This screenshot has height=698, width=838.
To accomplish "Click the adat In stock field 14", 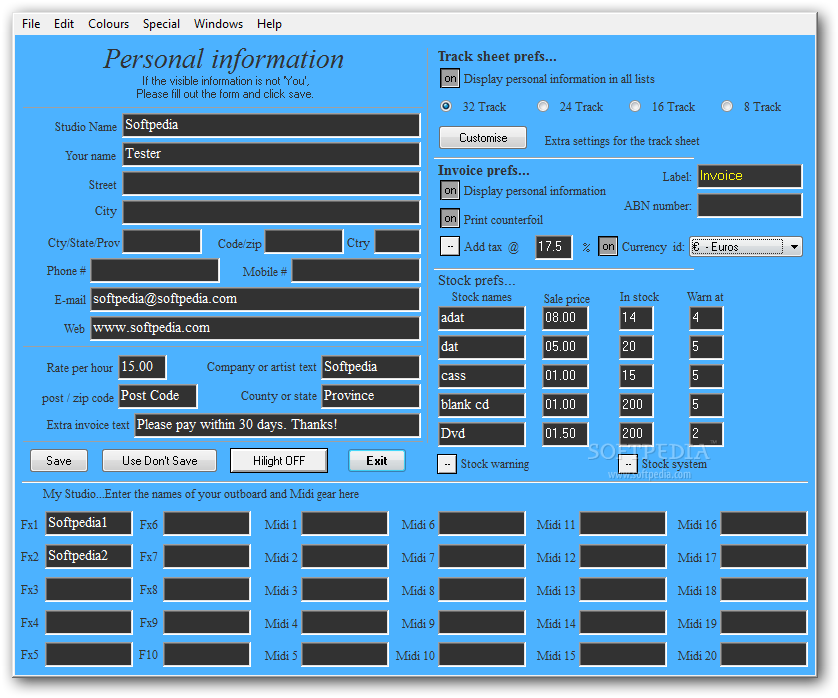I will [636, 319].
